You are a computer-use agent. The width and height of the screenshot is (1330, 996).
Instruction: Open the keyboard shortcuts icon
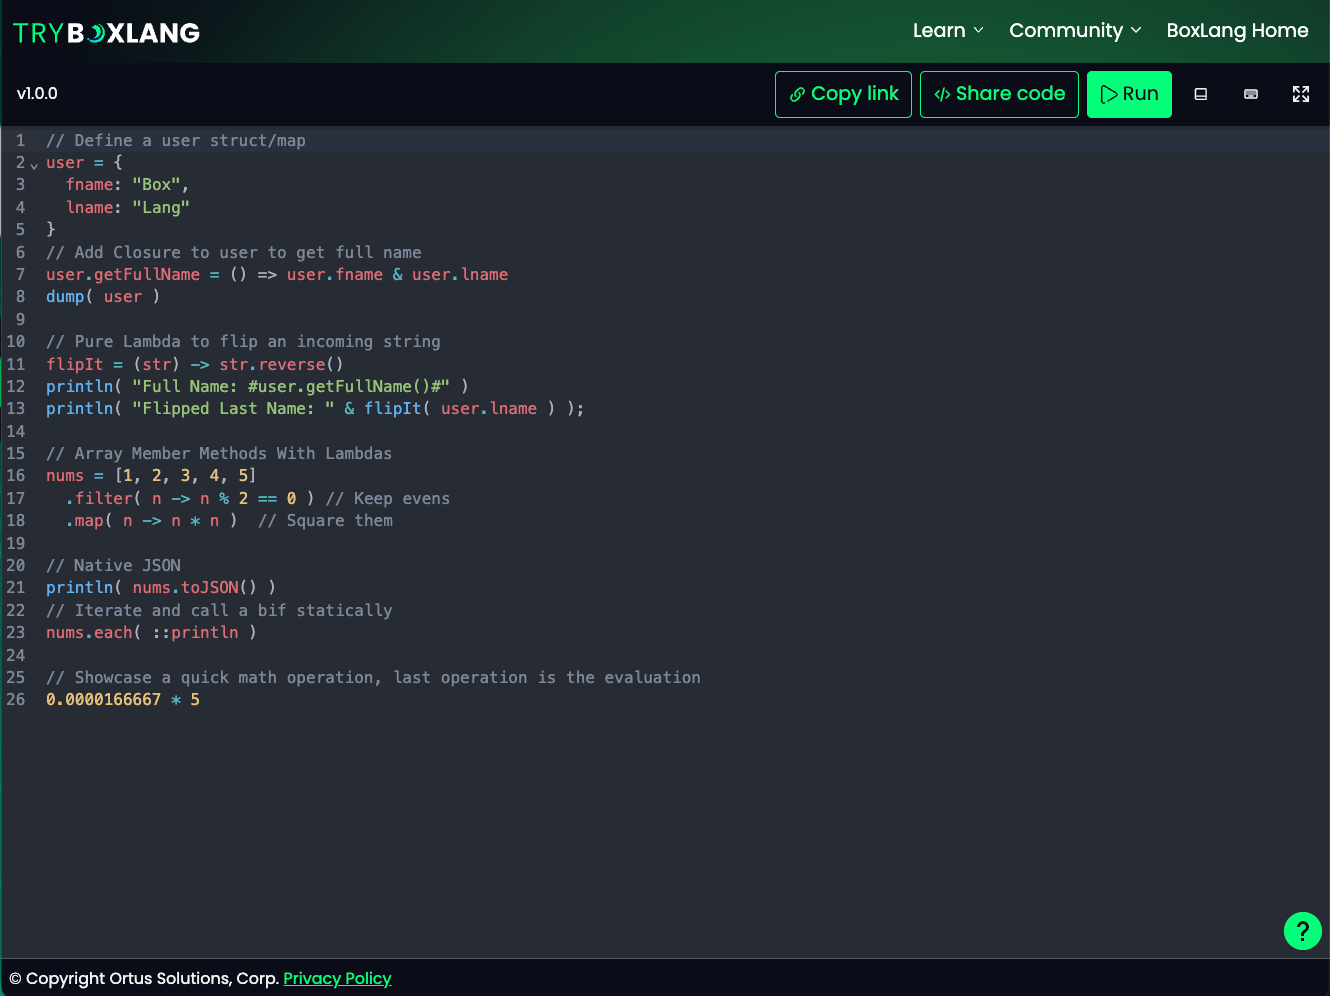tap(1251, 93)
